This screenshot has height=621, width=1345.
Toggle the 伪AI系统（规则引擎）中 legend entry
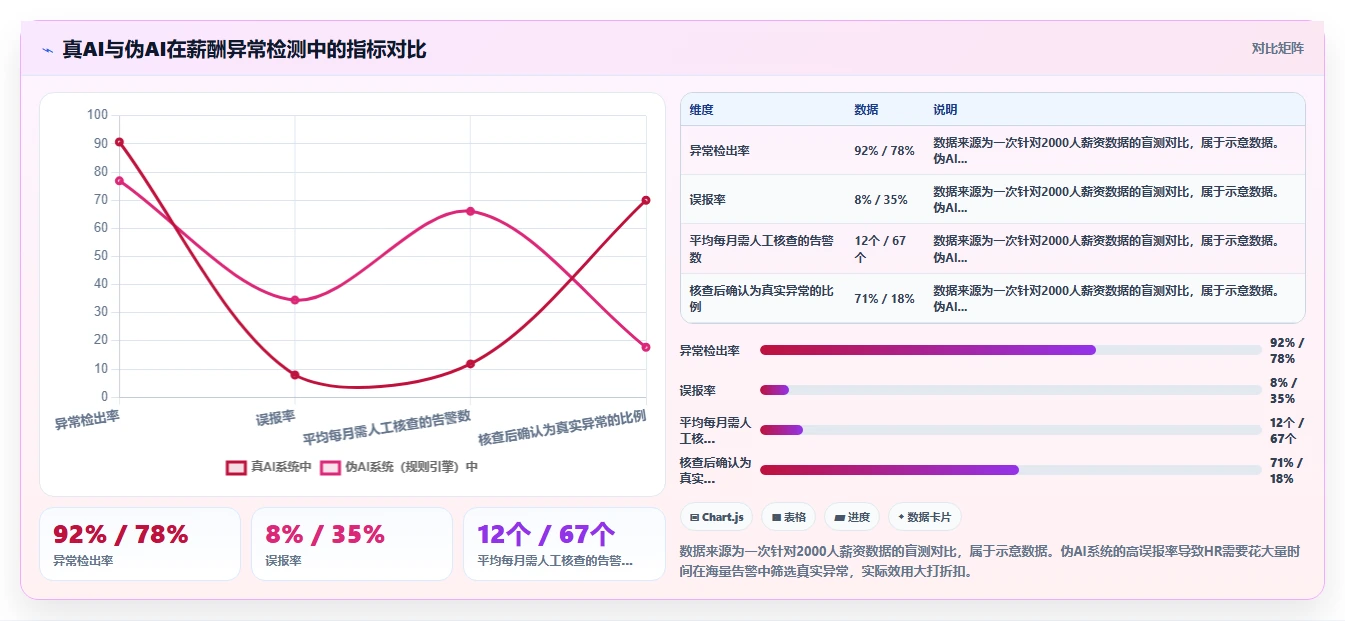tap(399, 467)
